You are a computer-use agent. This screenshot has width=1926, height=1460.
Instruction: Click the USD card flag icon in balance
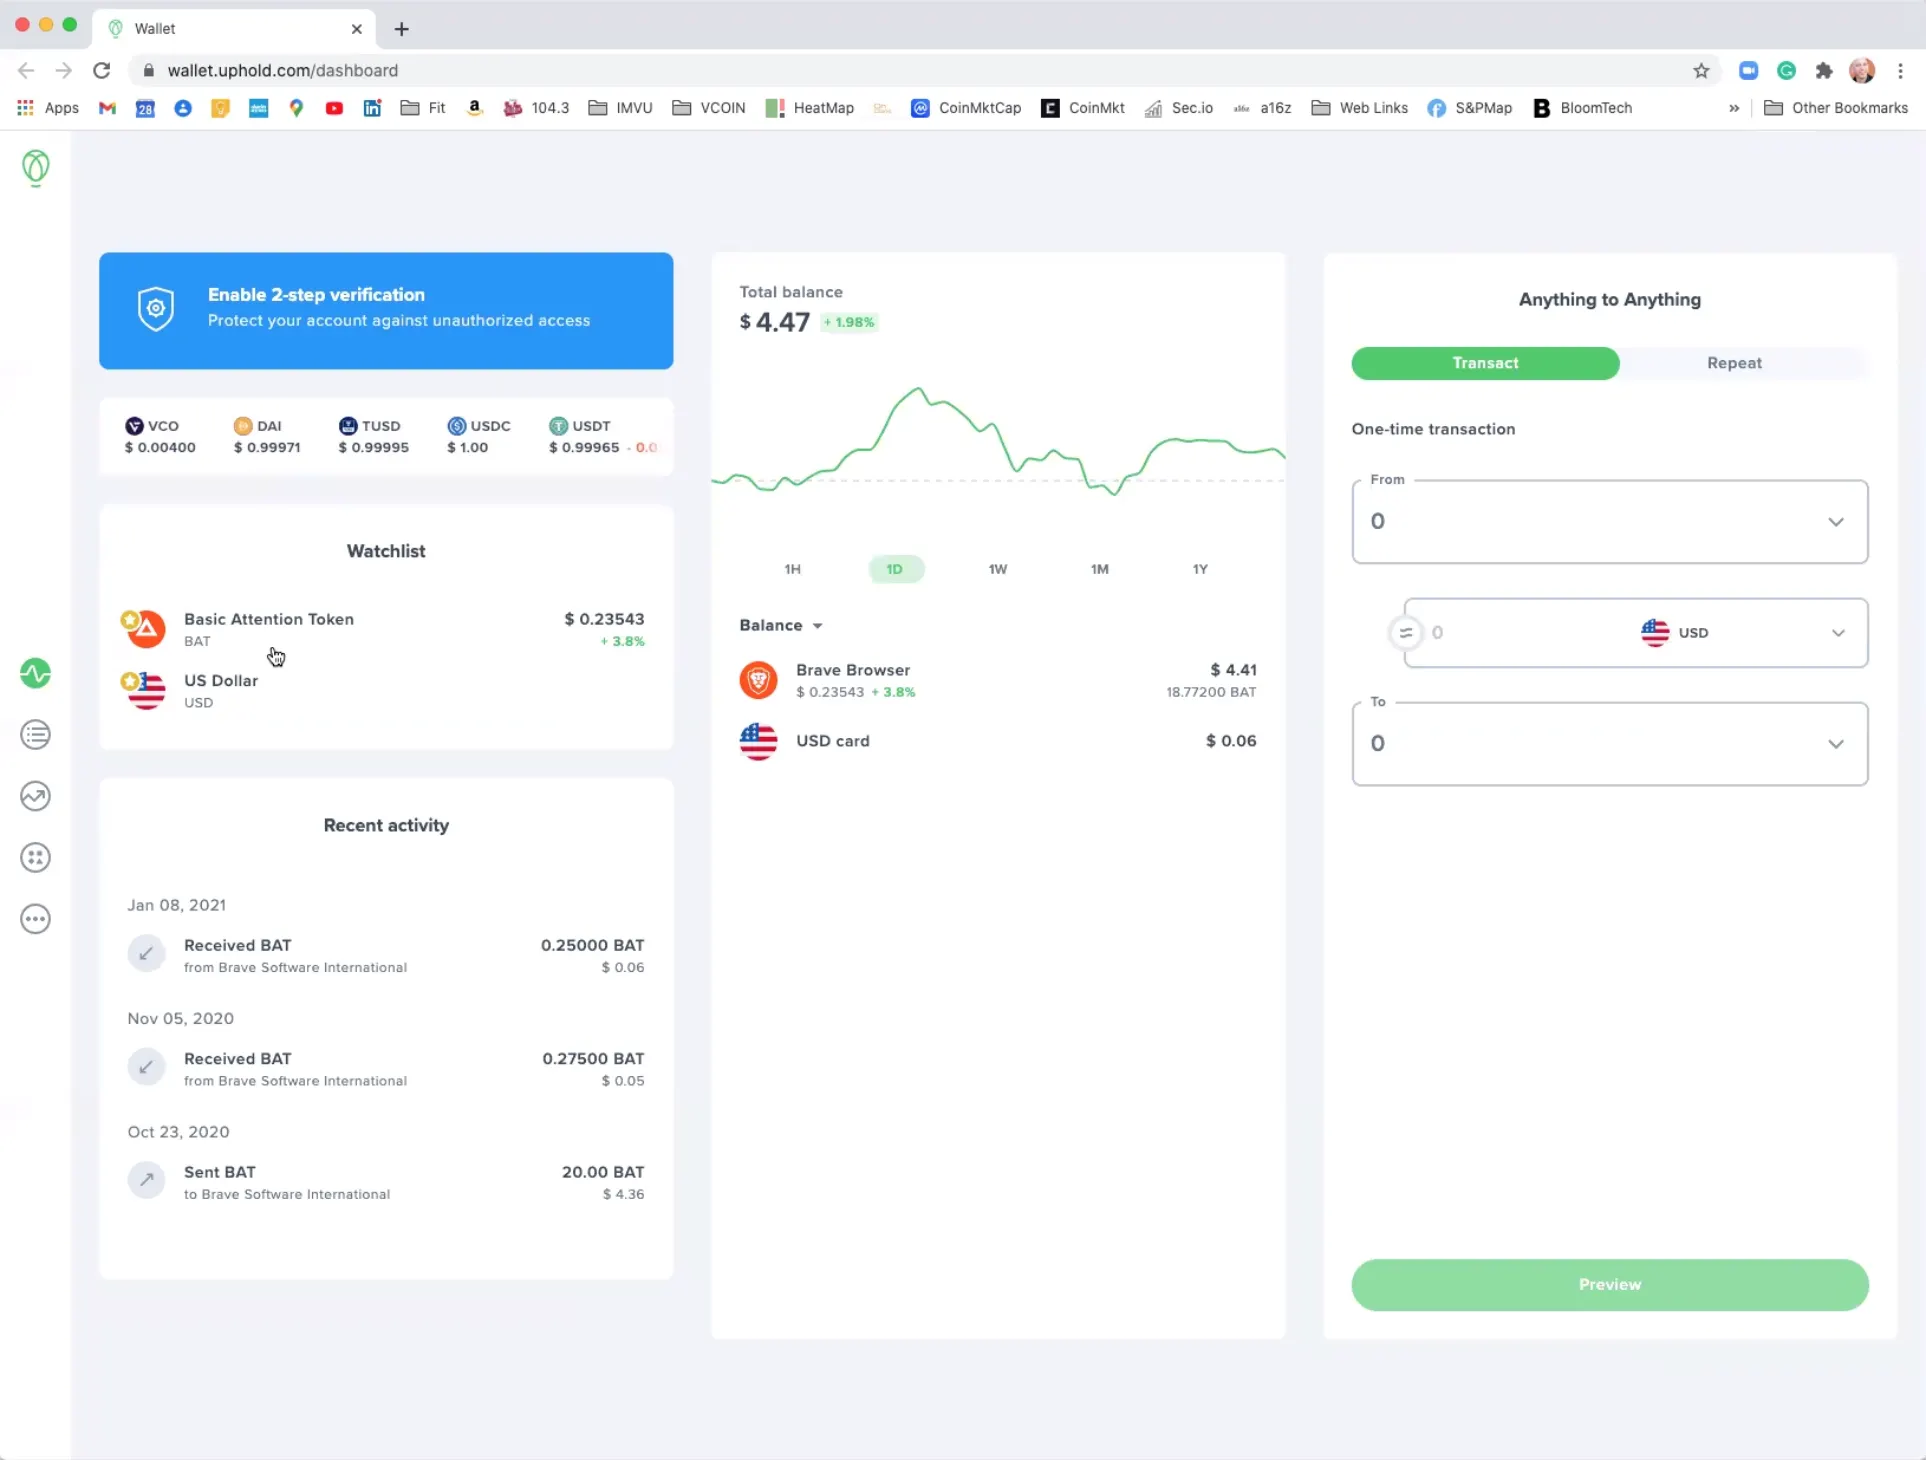coord(758,741)
